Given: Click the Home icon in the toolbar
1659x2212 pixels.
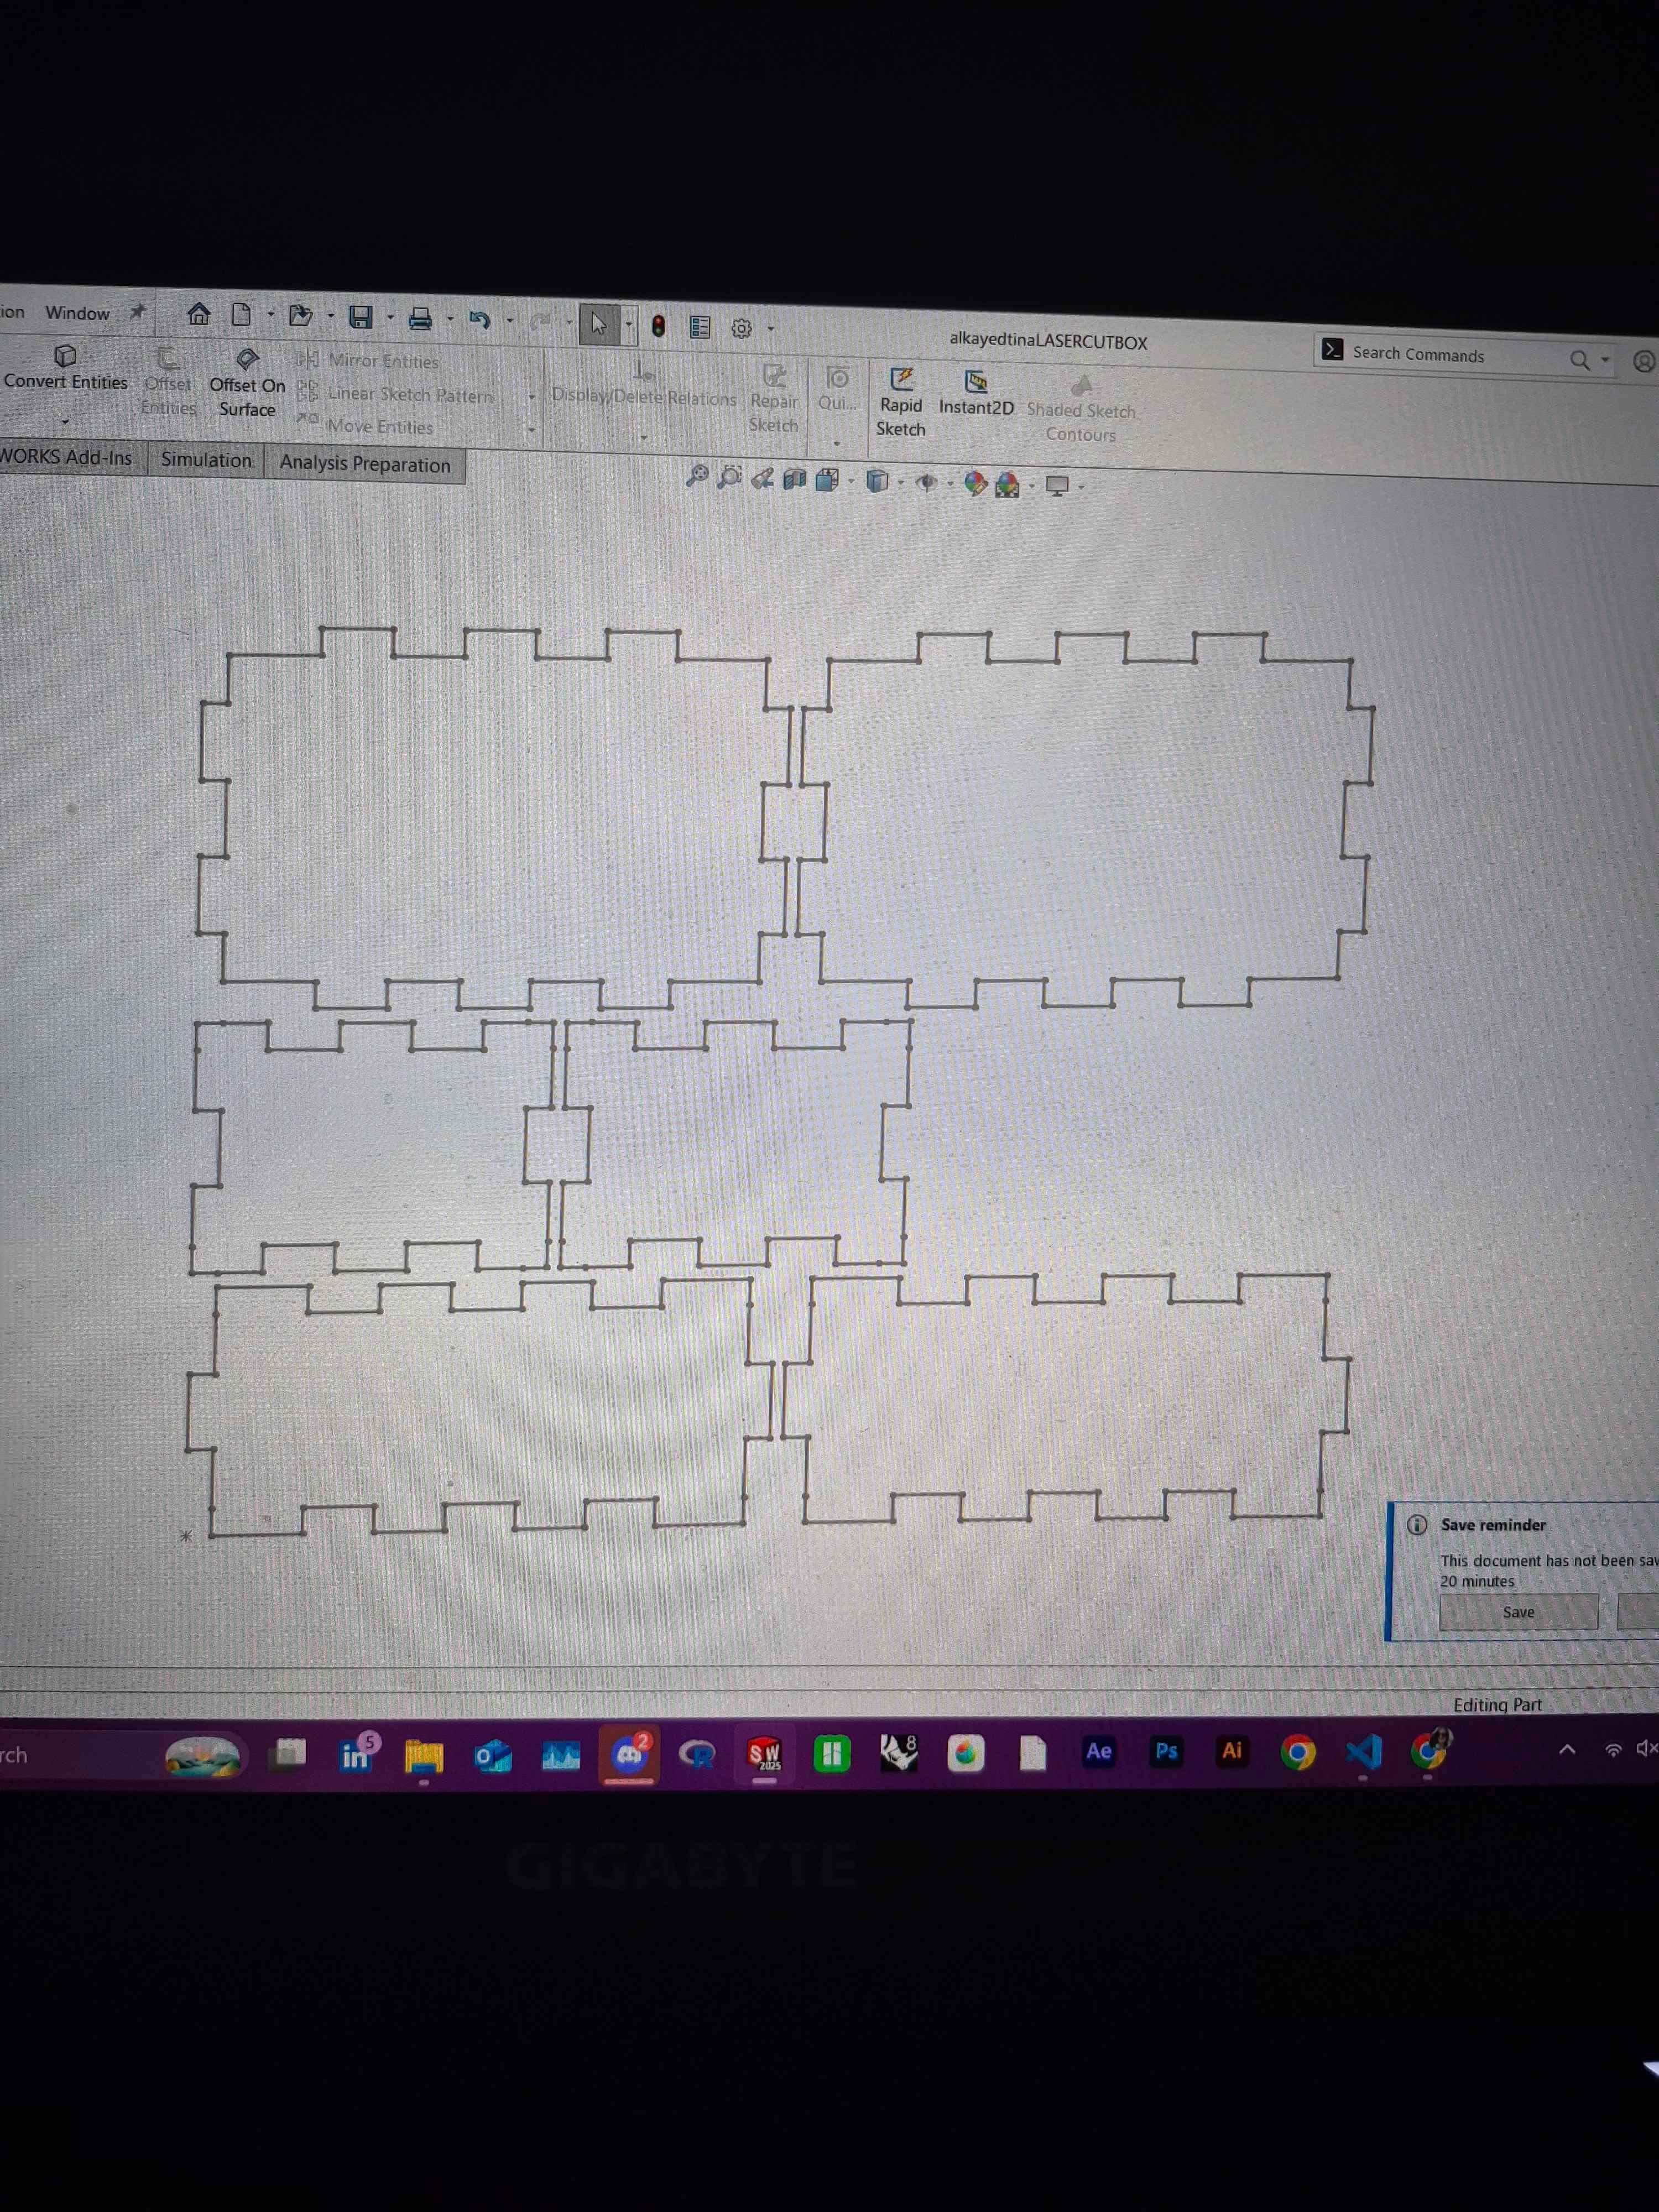Looking at the screenshot, I should pyautogui.click(x=199, y=315).
